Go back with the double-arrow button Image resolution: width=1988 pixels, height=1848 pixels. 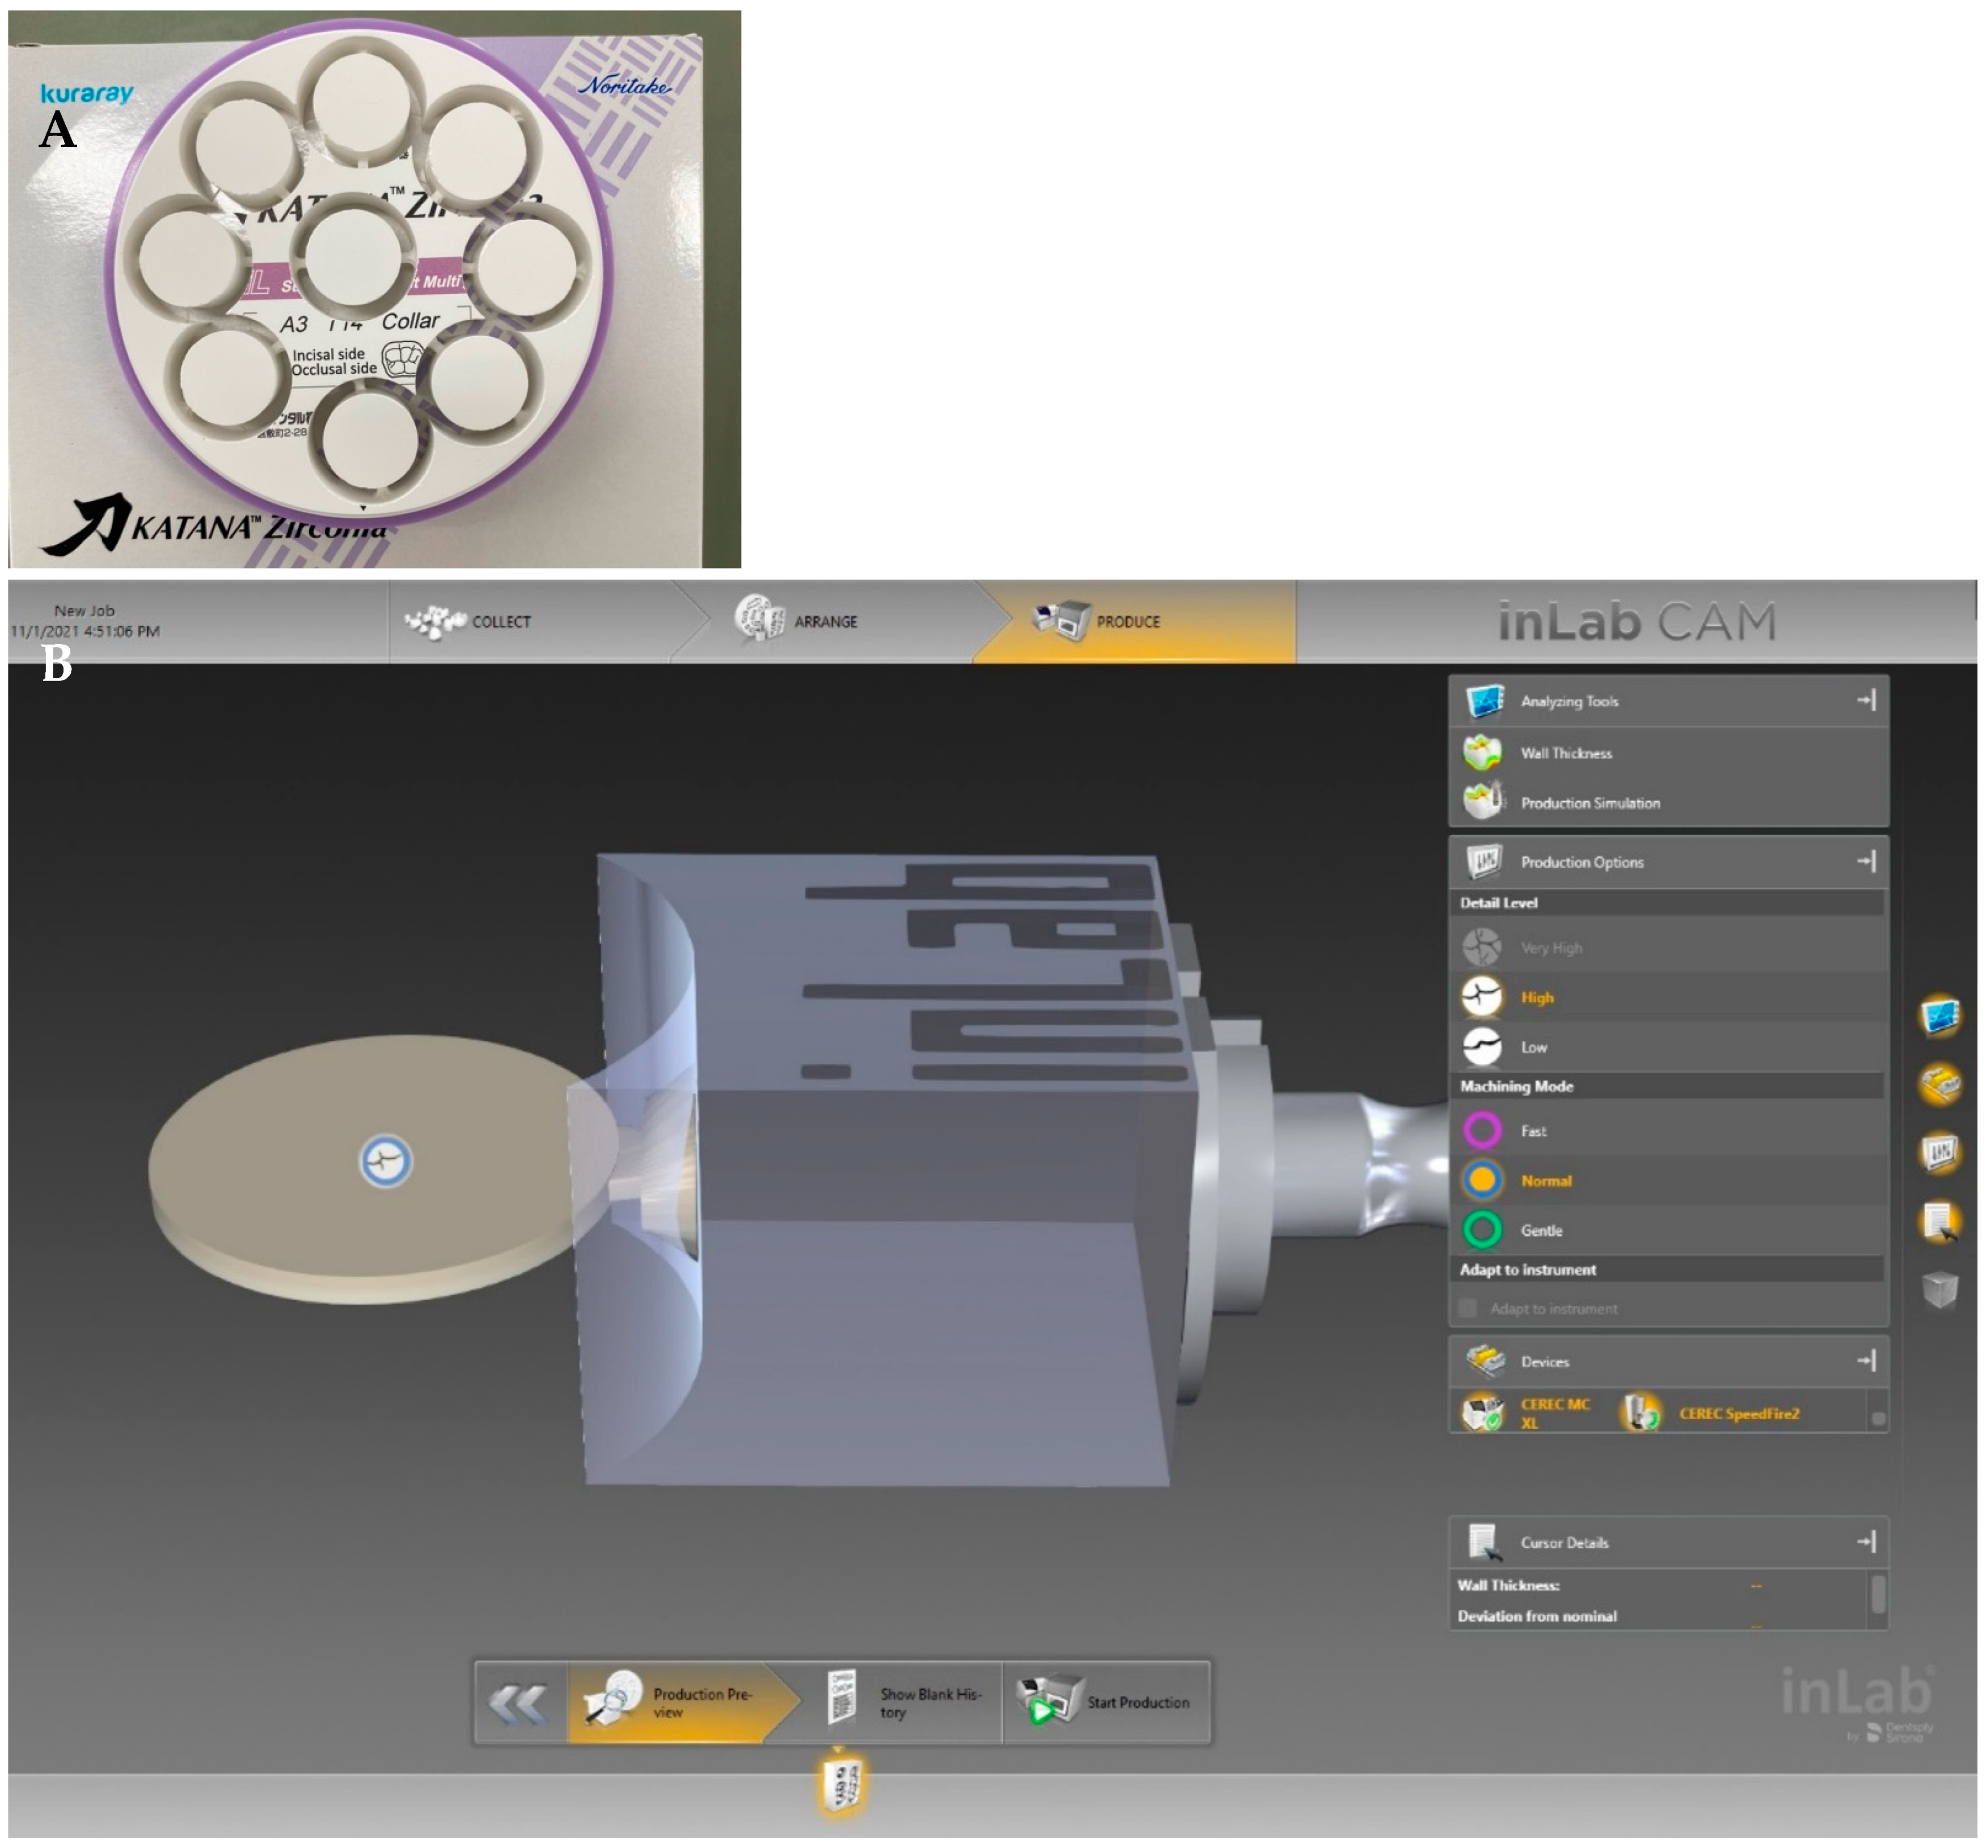point(519,1702)
